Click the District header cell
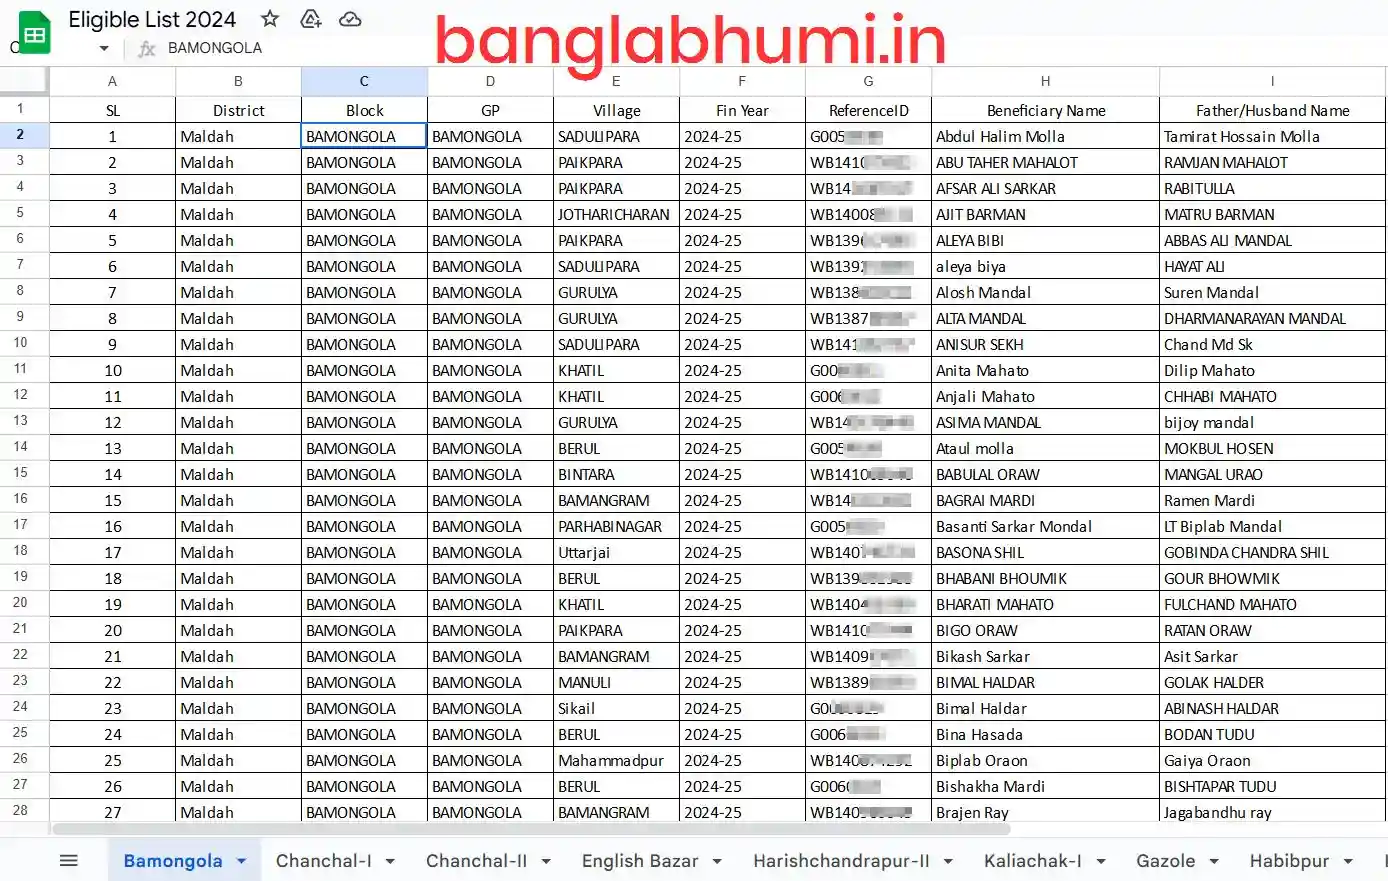1388x881 pixels. (238, 110)
